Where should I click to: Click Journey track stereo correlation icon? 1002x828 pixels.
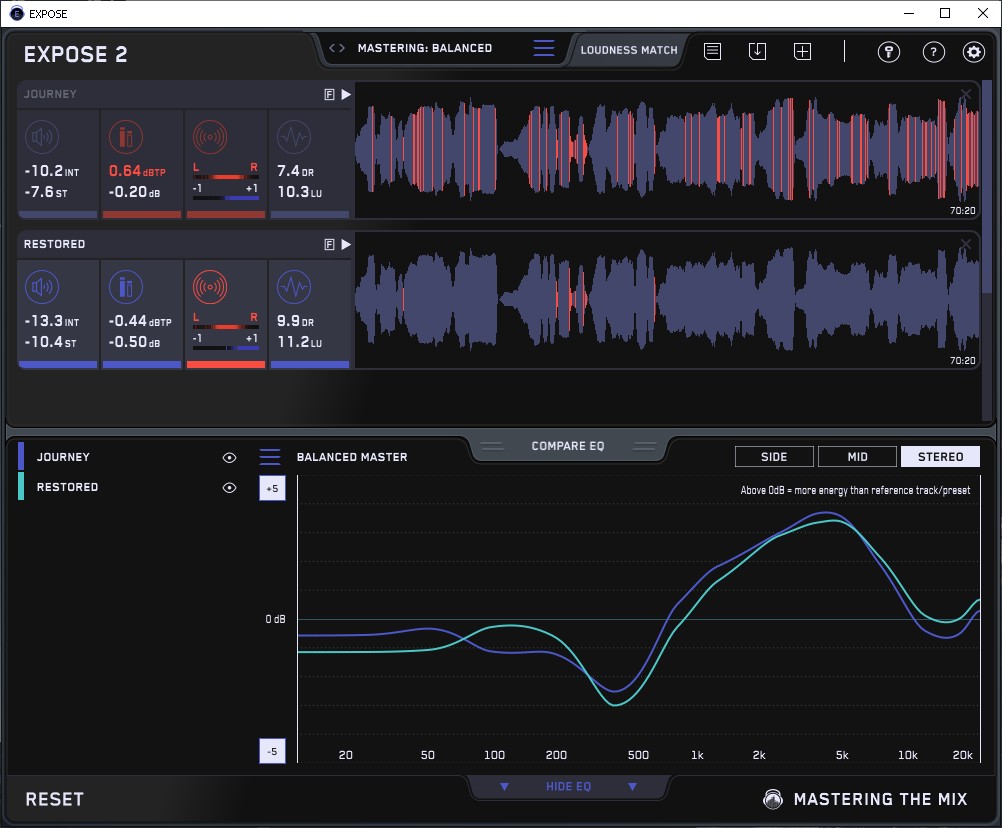click(x=210, y=137)
